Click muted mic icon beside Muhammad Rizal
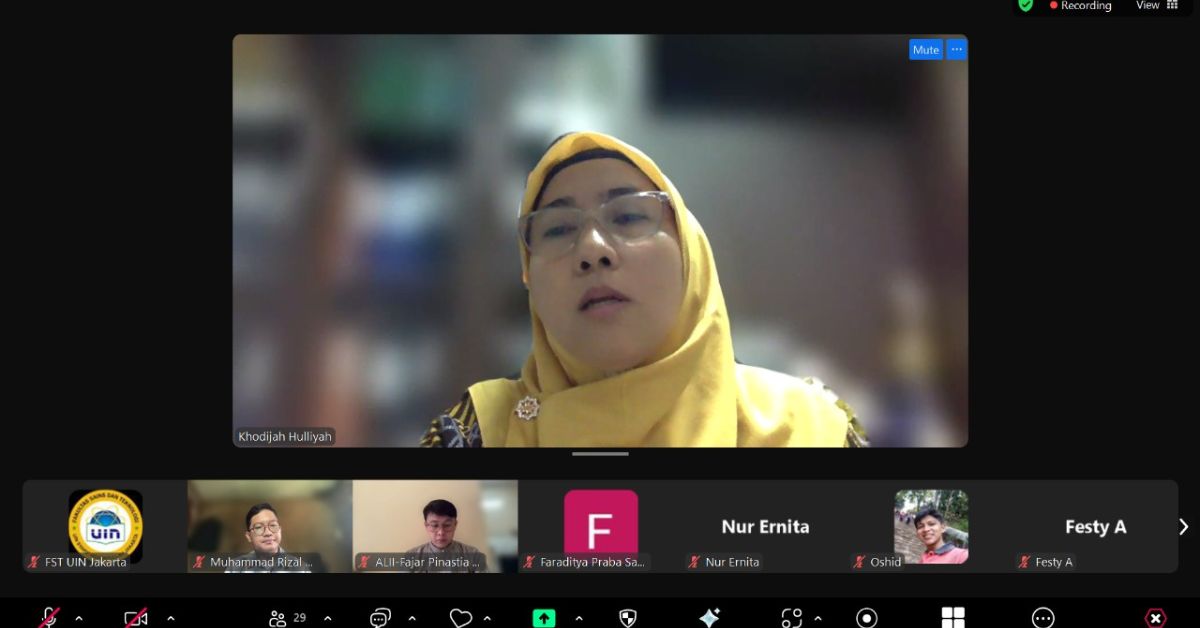Screen dimensions: 1200x628 coord(200,562)
